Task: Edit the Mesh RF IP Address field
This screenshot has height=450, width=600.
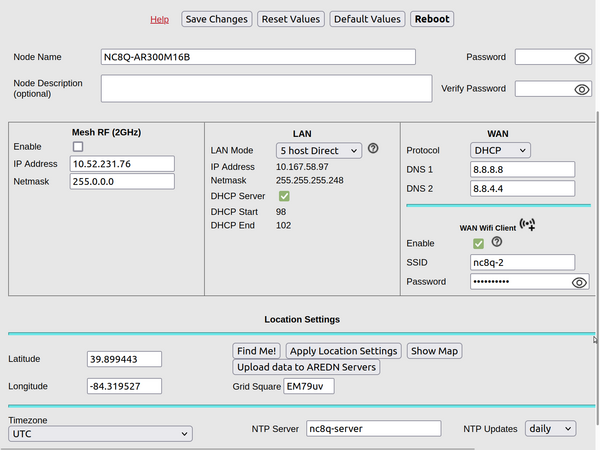Action: coord(122,164)
